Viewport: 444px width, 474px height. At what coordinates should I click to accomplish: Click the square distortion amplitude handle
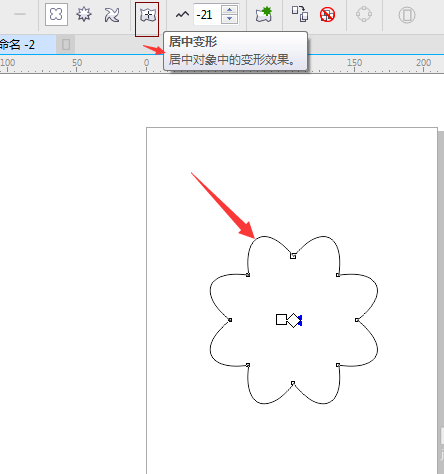point(281,319)
